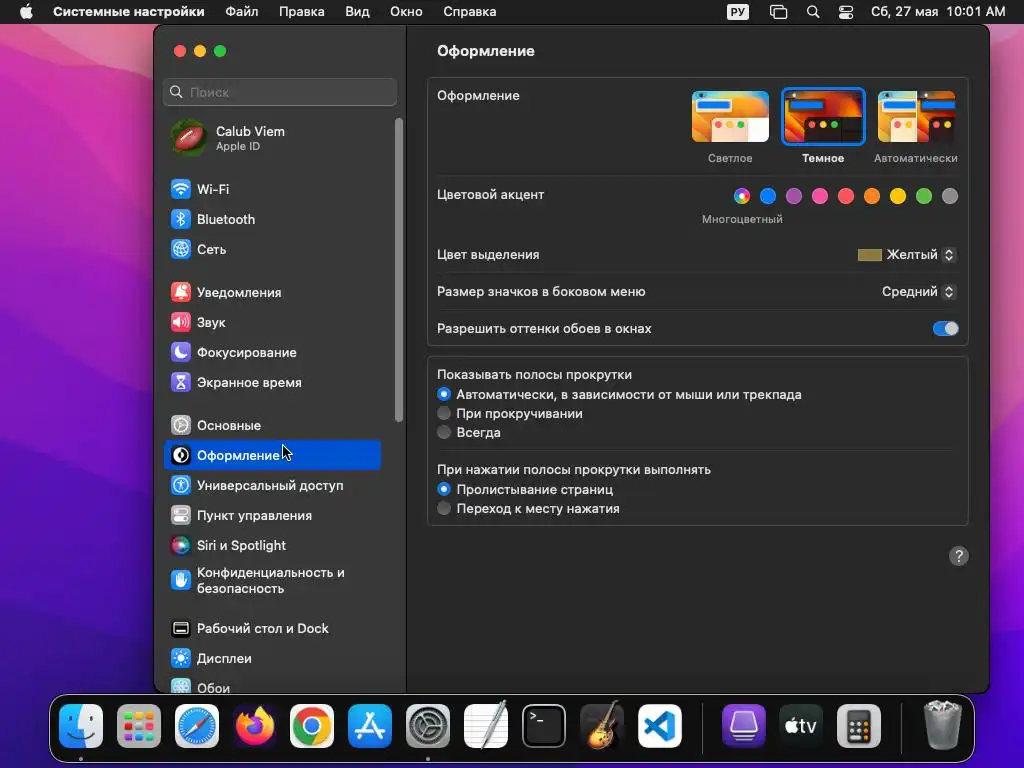
Task: Open Конфиденциальность и безопасность settings
Action: [x=272, y=581]
